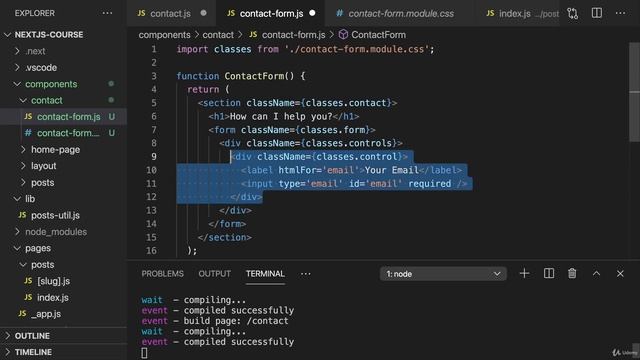This screenshot has width=640, height=360.
Task: Split the terminal panel
Action: click(x=549, y=273)
